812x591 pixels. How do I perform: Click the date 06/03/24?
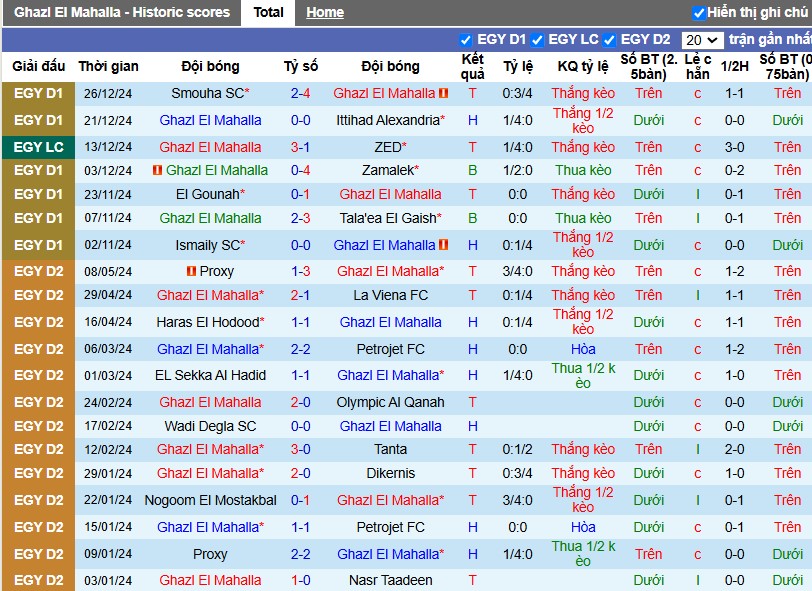[108, 349]
